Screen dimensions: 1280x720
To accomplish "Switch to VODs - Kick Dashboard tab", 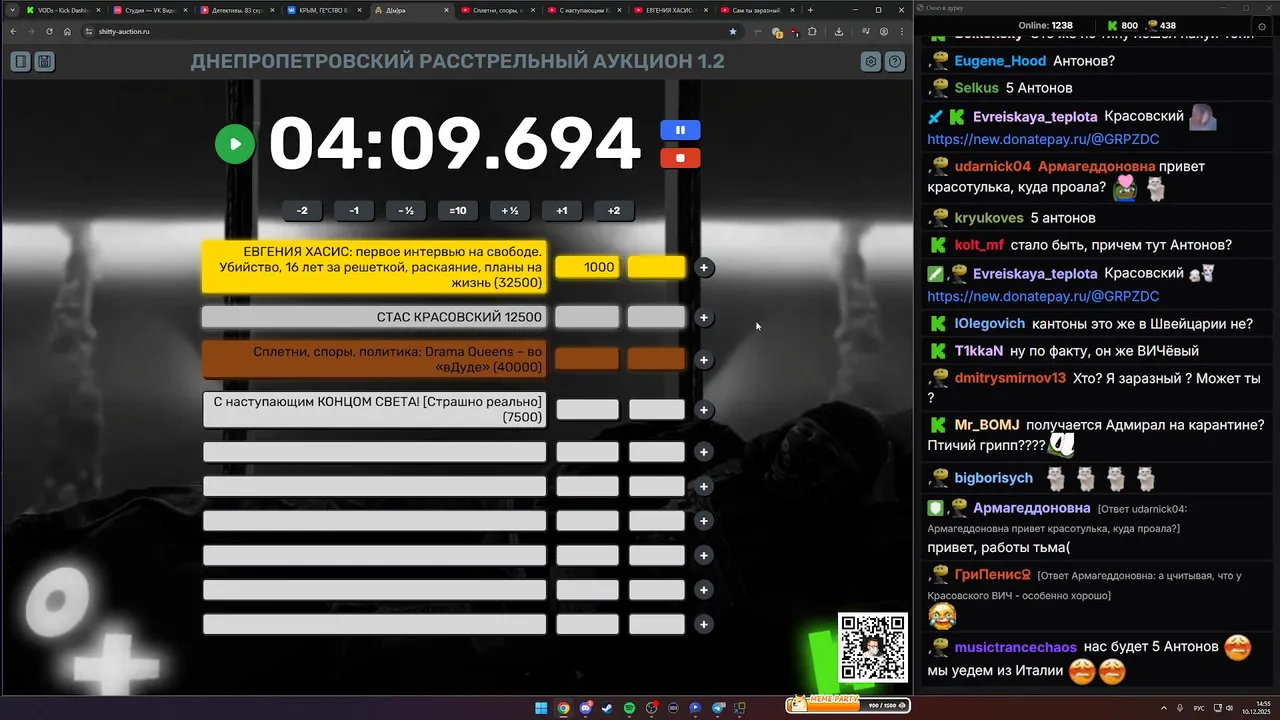I will click(63, 10).
